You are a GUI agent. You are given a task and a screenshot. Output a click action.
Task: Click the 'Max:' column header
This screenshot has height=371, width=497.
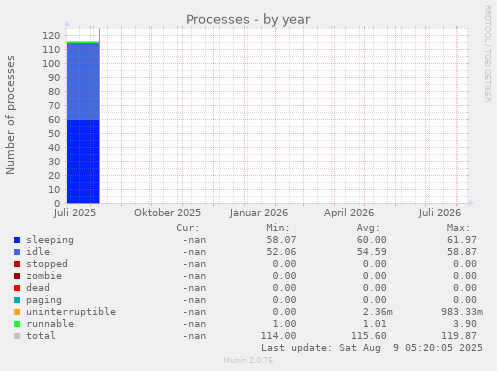(x=458, y=228)
